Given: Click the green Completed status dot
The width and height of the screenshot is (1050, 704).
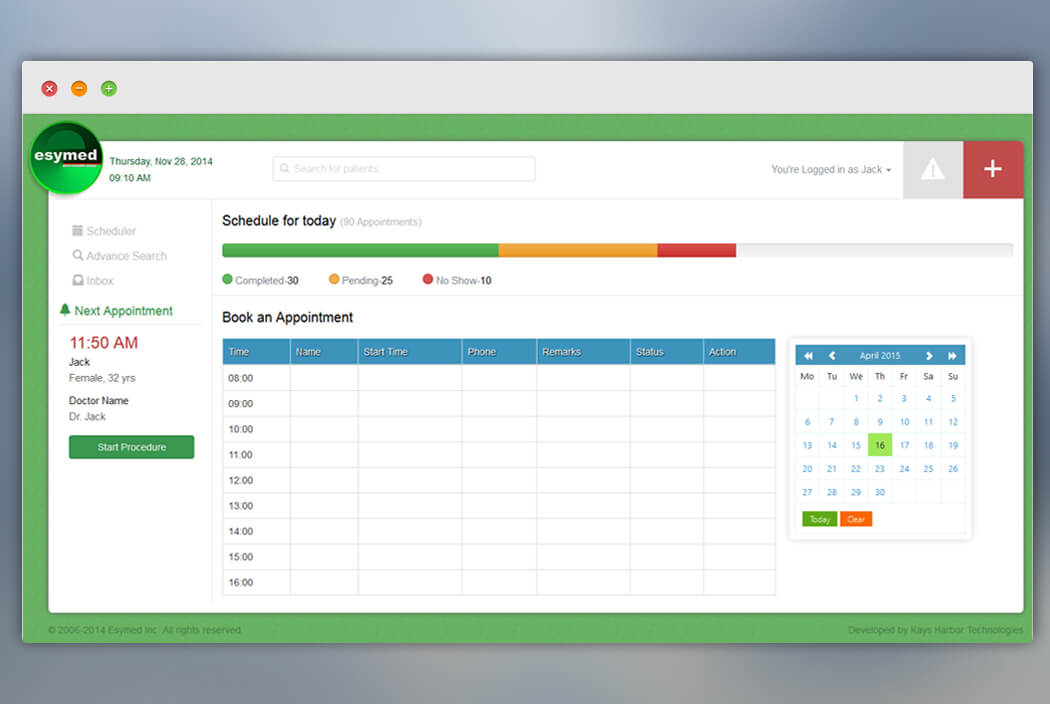Looking at the screenshot, I should pyautogui.click(x=227, y=279).
